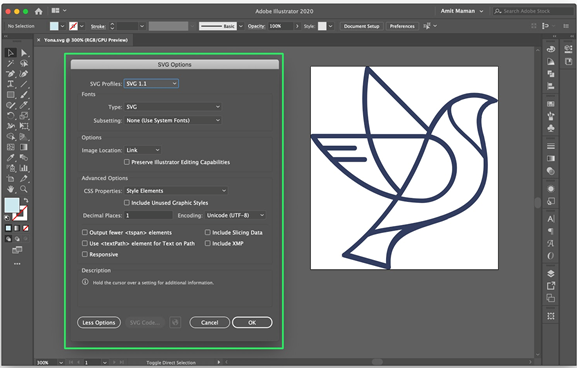Close the Yona.svg document tab

tap(39, 40)
